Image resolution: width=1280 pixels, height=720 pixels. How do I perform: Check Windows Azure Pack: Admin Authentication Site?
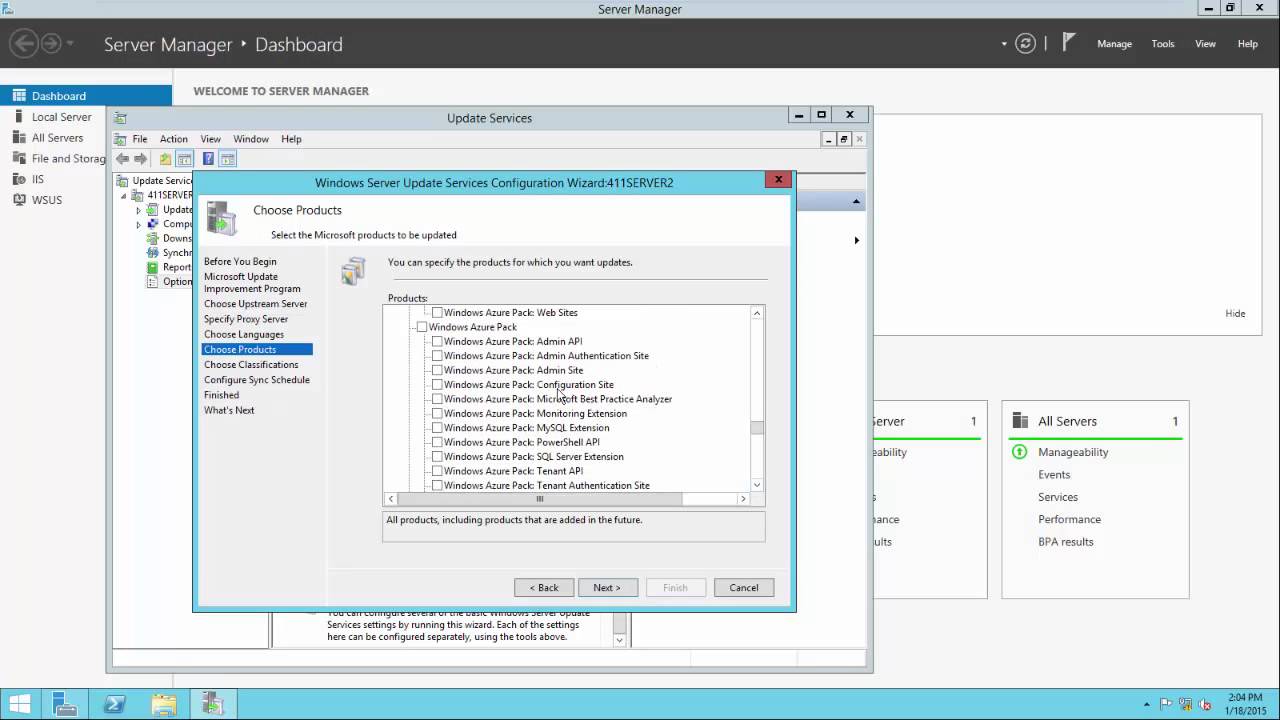pyautogui.click(x=437, y=356)
